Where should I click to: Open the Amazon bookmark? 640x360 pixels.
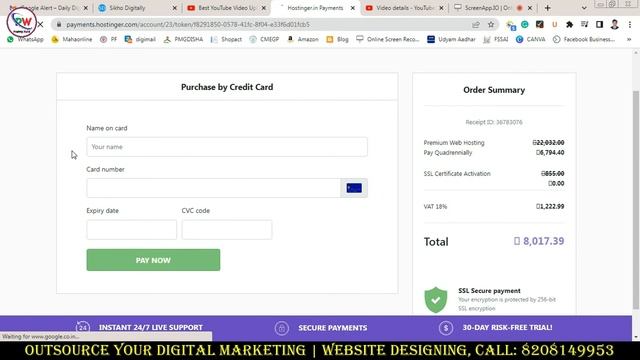click(302, 39)
